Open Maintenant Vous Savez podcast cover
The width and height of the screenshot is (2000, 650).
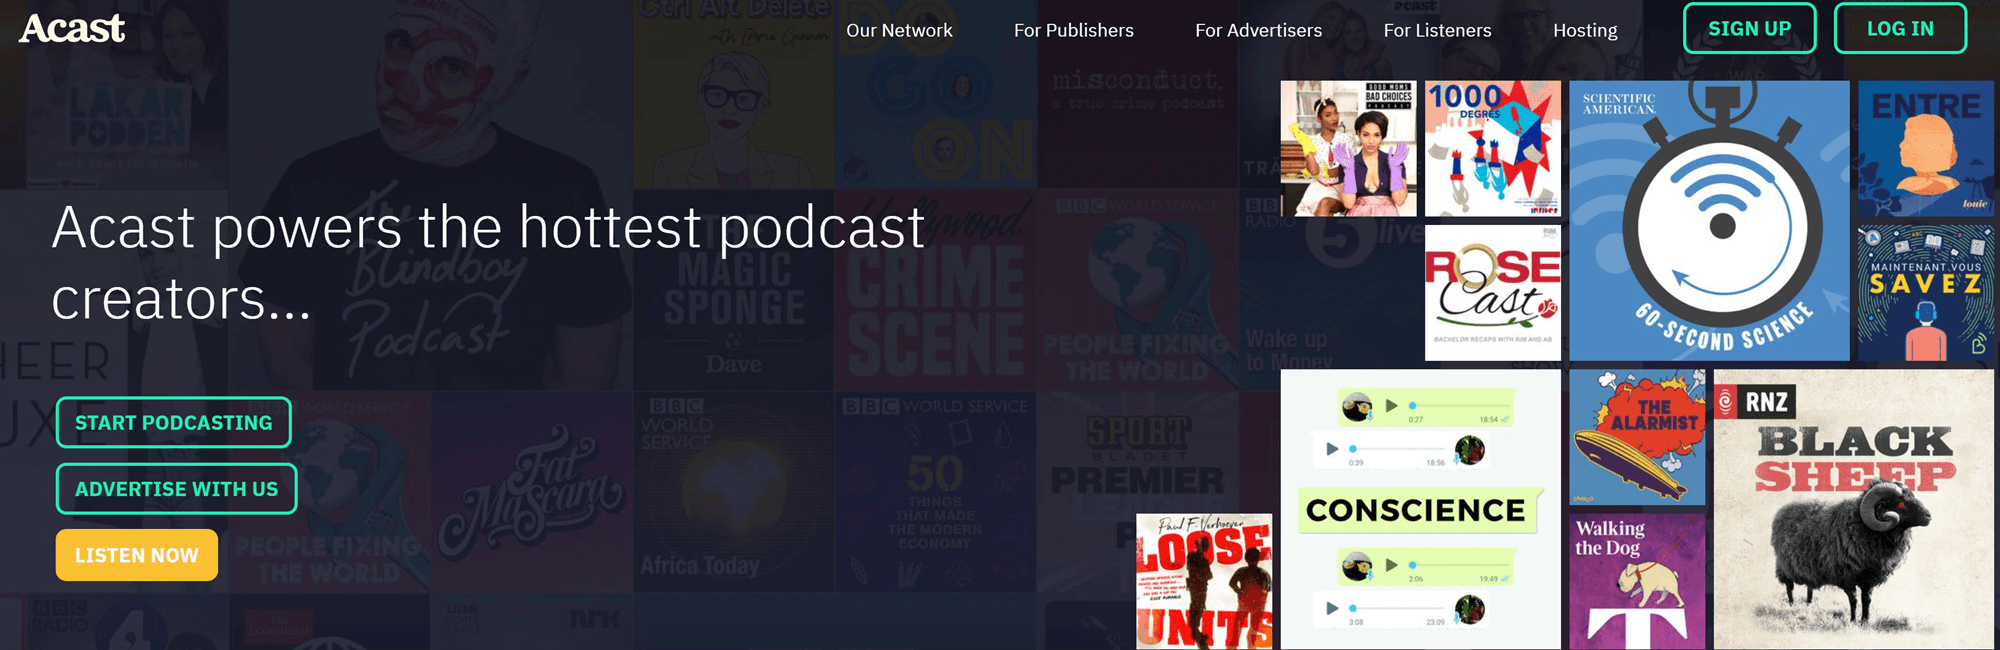1926,292
